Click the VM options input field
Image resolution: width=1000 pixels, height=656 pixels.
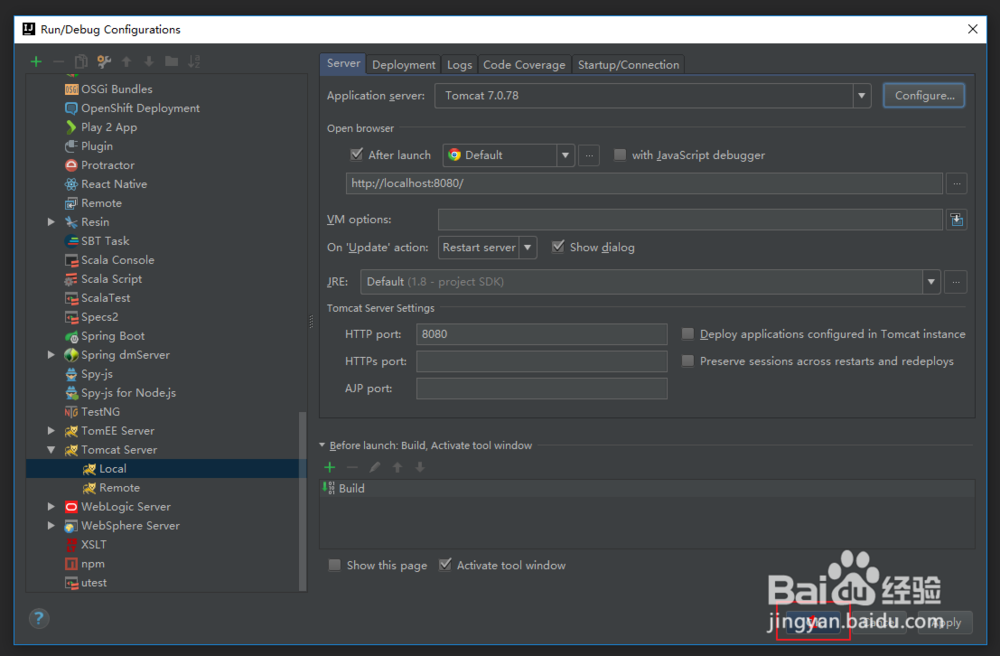(690, 220)
